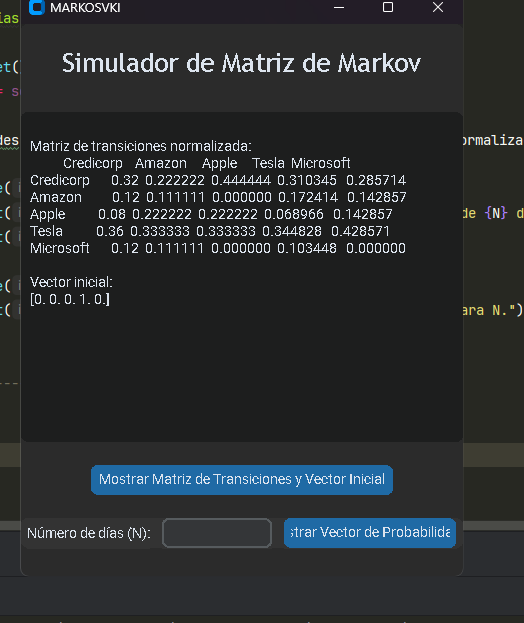Click value 0.285714 in Credicorp row

[x=376, y=180]
